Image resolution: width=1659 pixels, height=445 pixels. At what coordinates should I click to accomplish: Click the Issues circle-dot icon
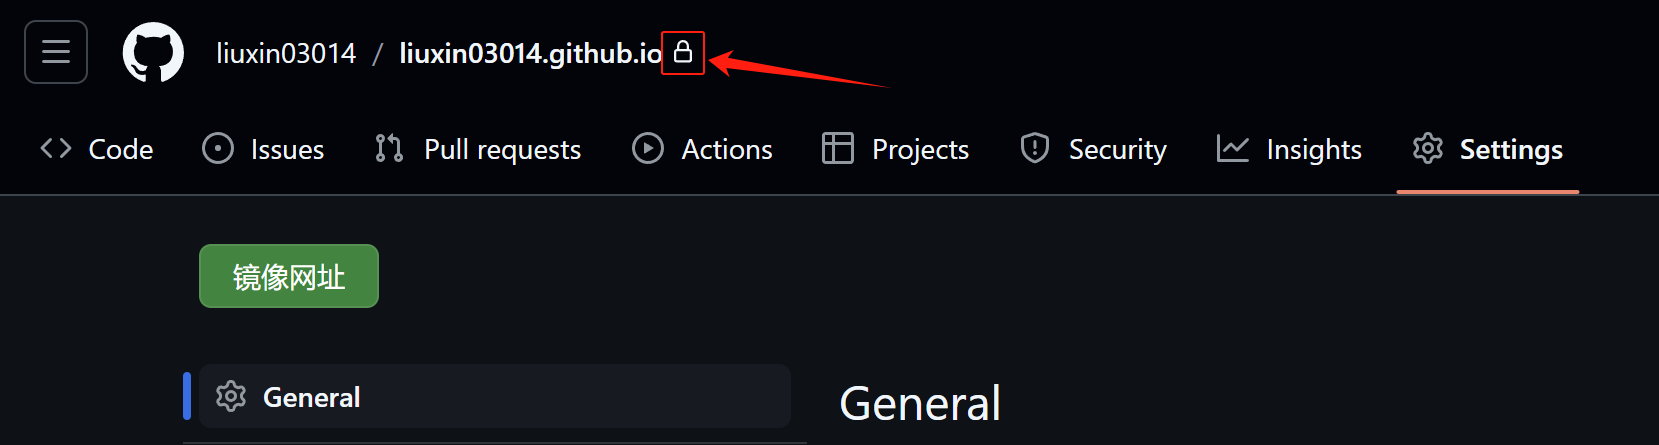point(218,149)
